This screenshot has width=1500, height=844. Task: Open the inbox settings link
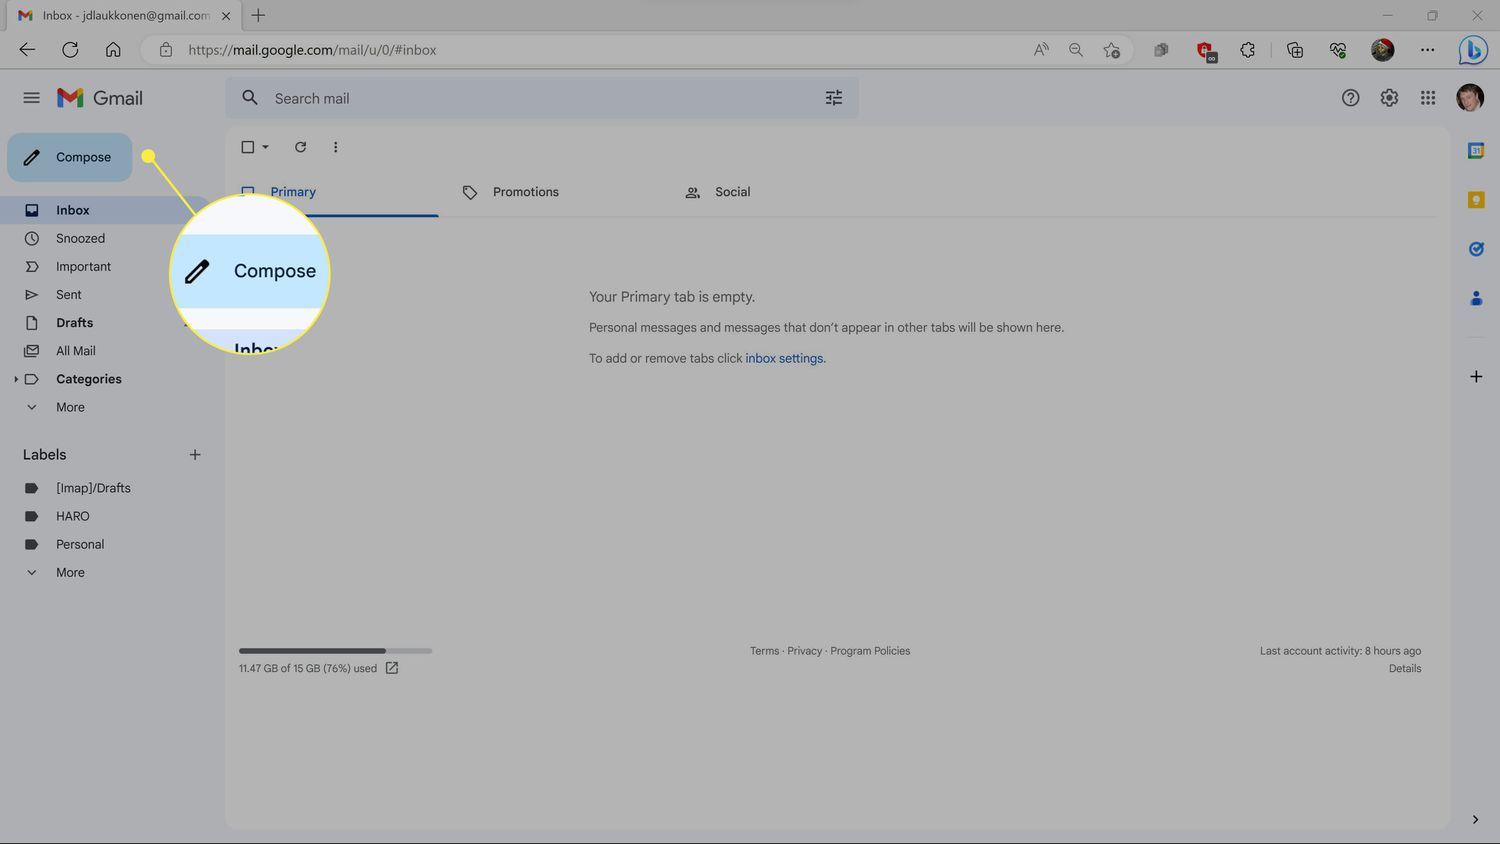tap(784, 358)
